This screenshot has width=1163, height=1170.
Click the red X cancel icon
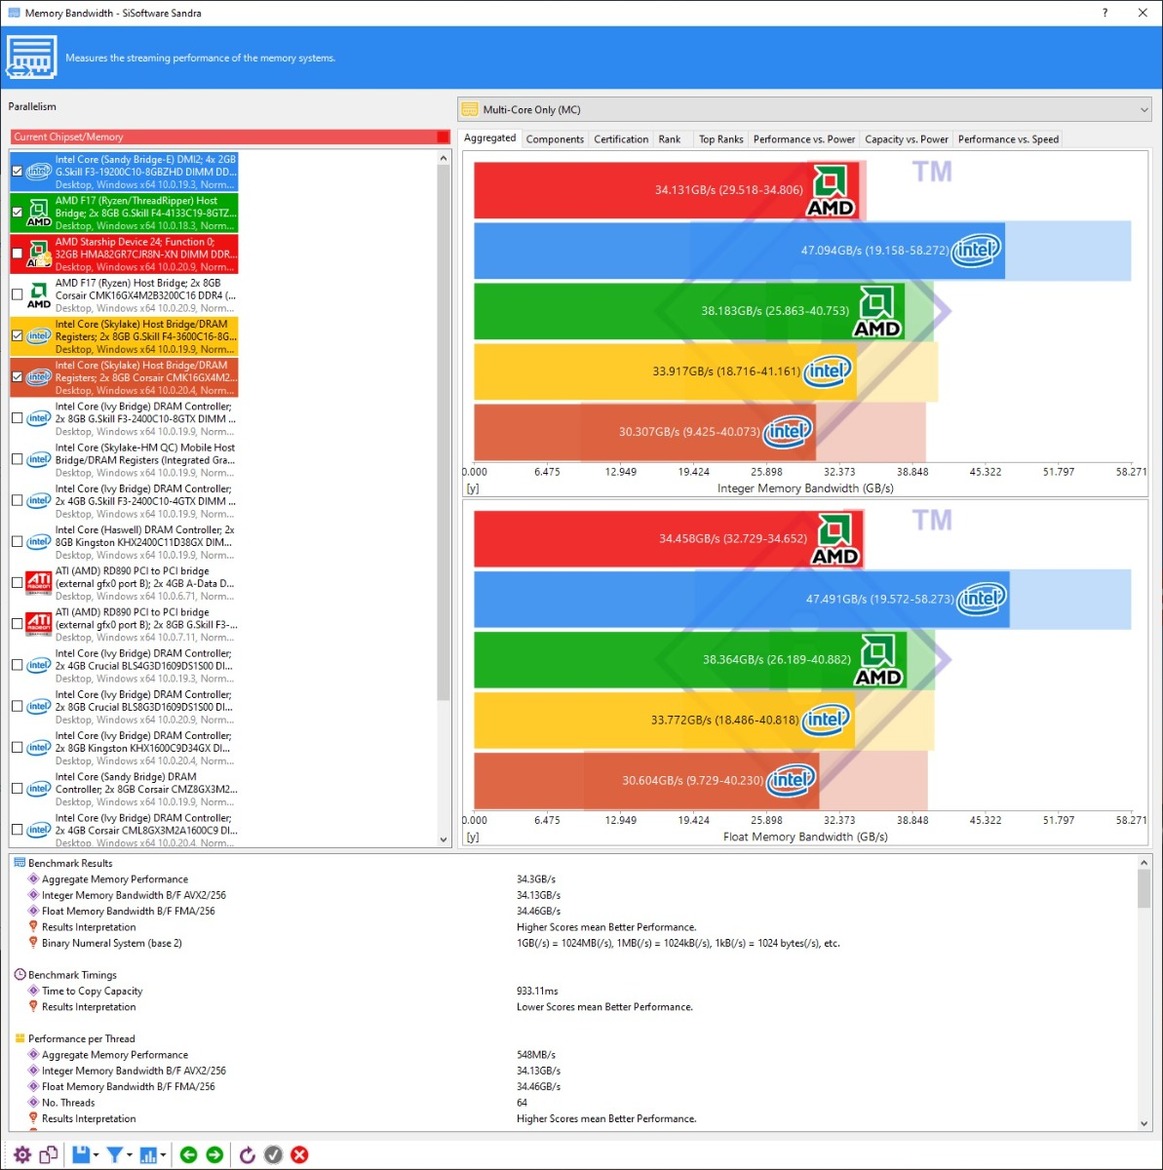coord(299,1154)
